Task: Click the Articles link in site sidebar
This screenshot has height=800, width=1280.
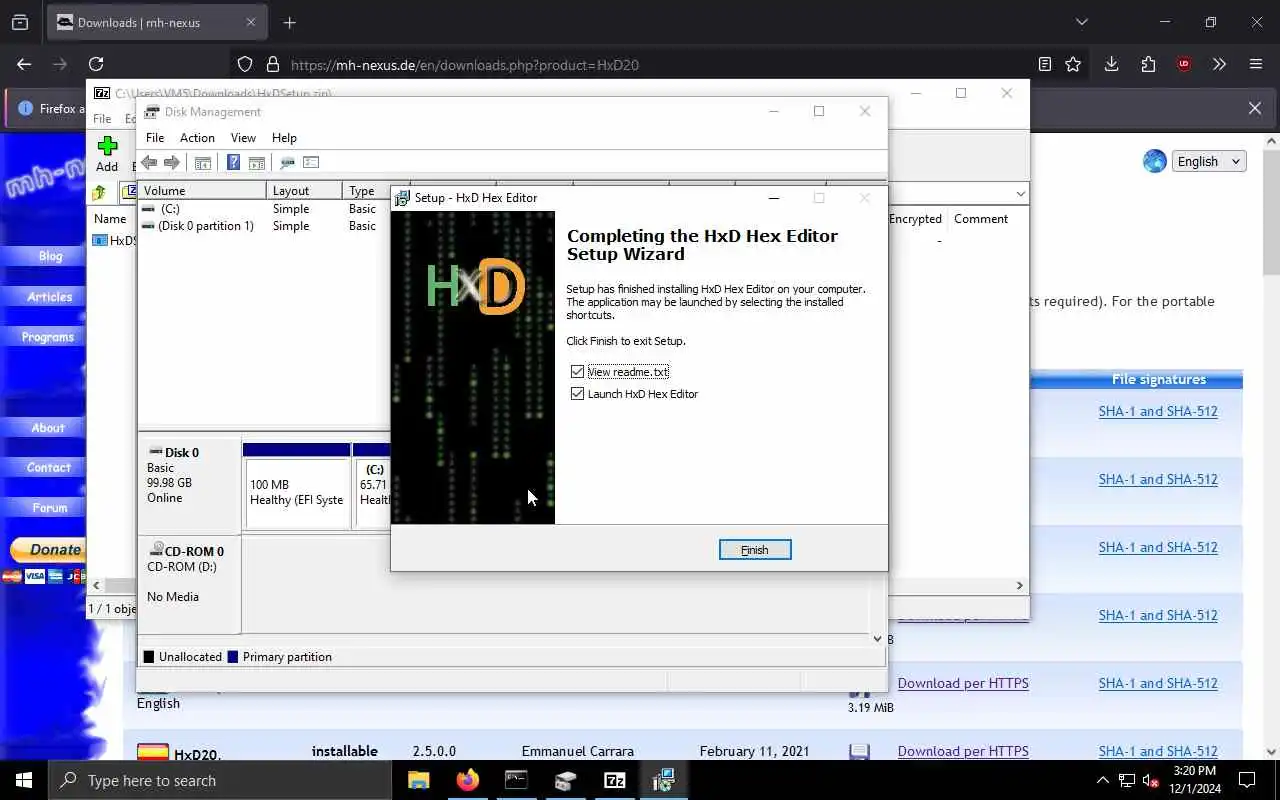Action: point(50,297)
